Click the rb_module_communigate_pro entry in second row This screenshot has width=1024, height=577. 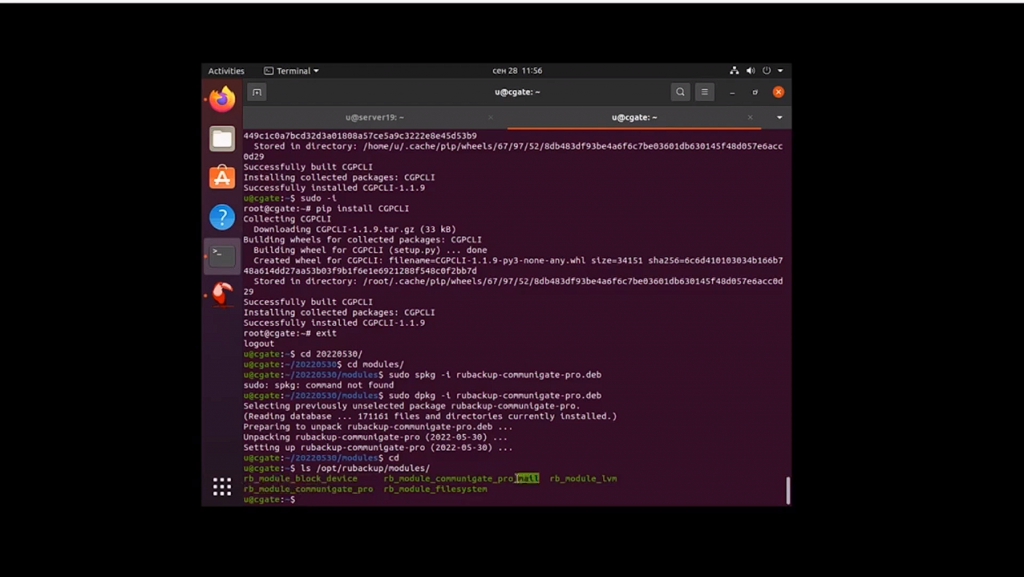coord(308,489)
